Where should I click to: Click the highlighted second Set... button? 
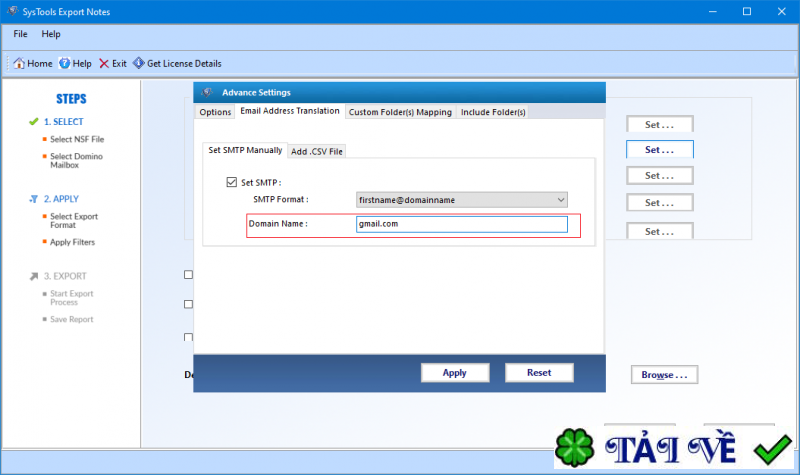[659, 149]
